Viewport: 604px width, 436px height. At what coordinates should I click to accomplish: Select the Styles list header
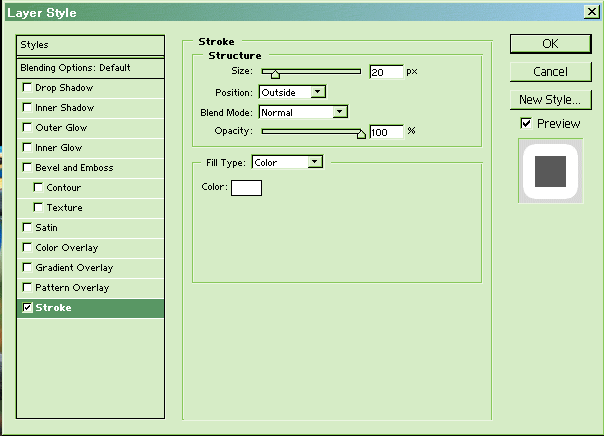pyautogui.click(x=91, y=45)
